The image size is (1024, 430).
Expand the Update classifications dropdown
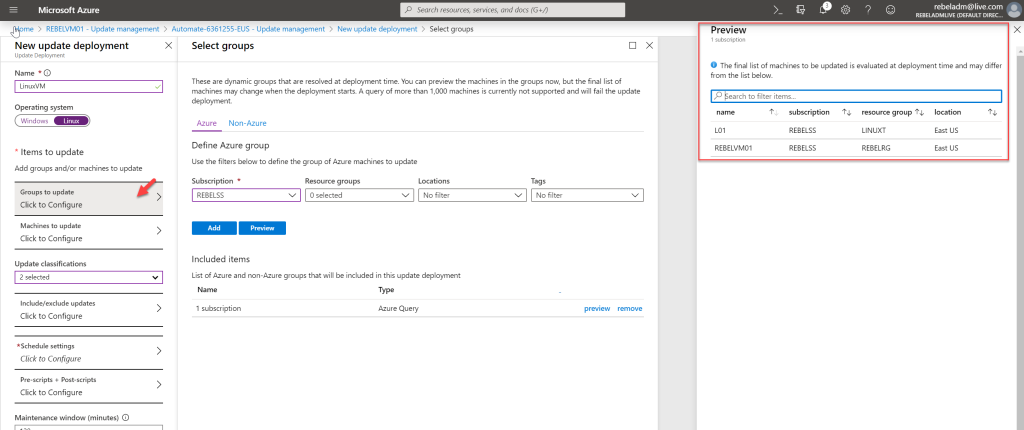88,277
